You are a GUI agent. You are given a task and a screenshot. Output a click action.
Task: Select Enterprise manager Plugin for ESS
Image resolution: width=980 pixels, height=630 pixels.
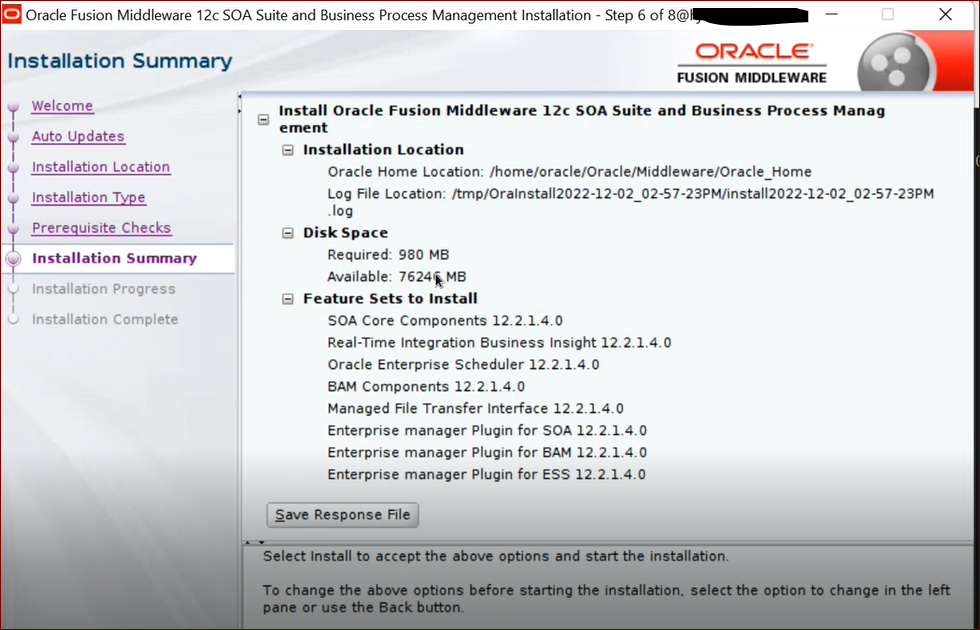pyautogui.click(x=486, y=474)
